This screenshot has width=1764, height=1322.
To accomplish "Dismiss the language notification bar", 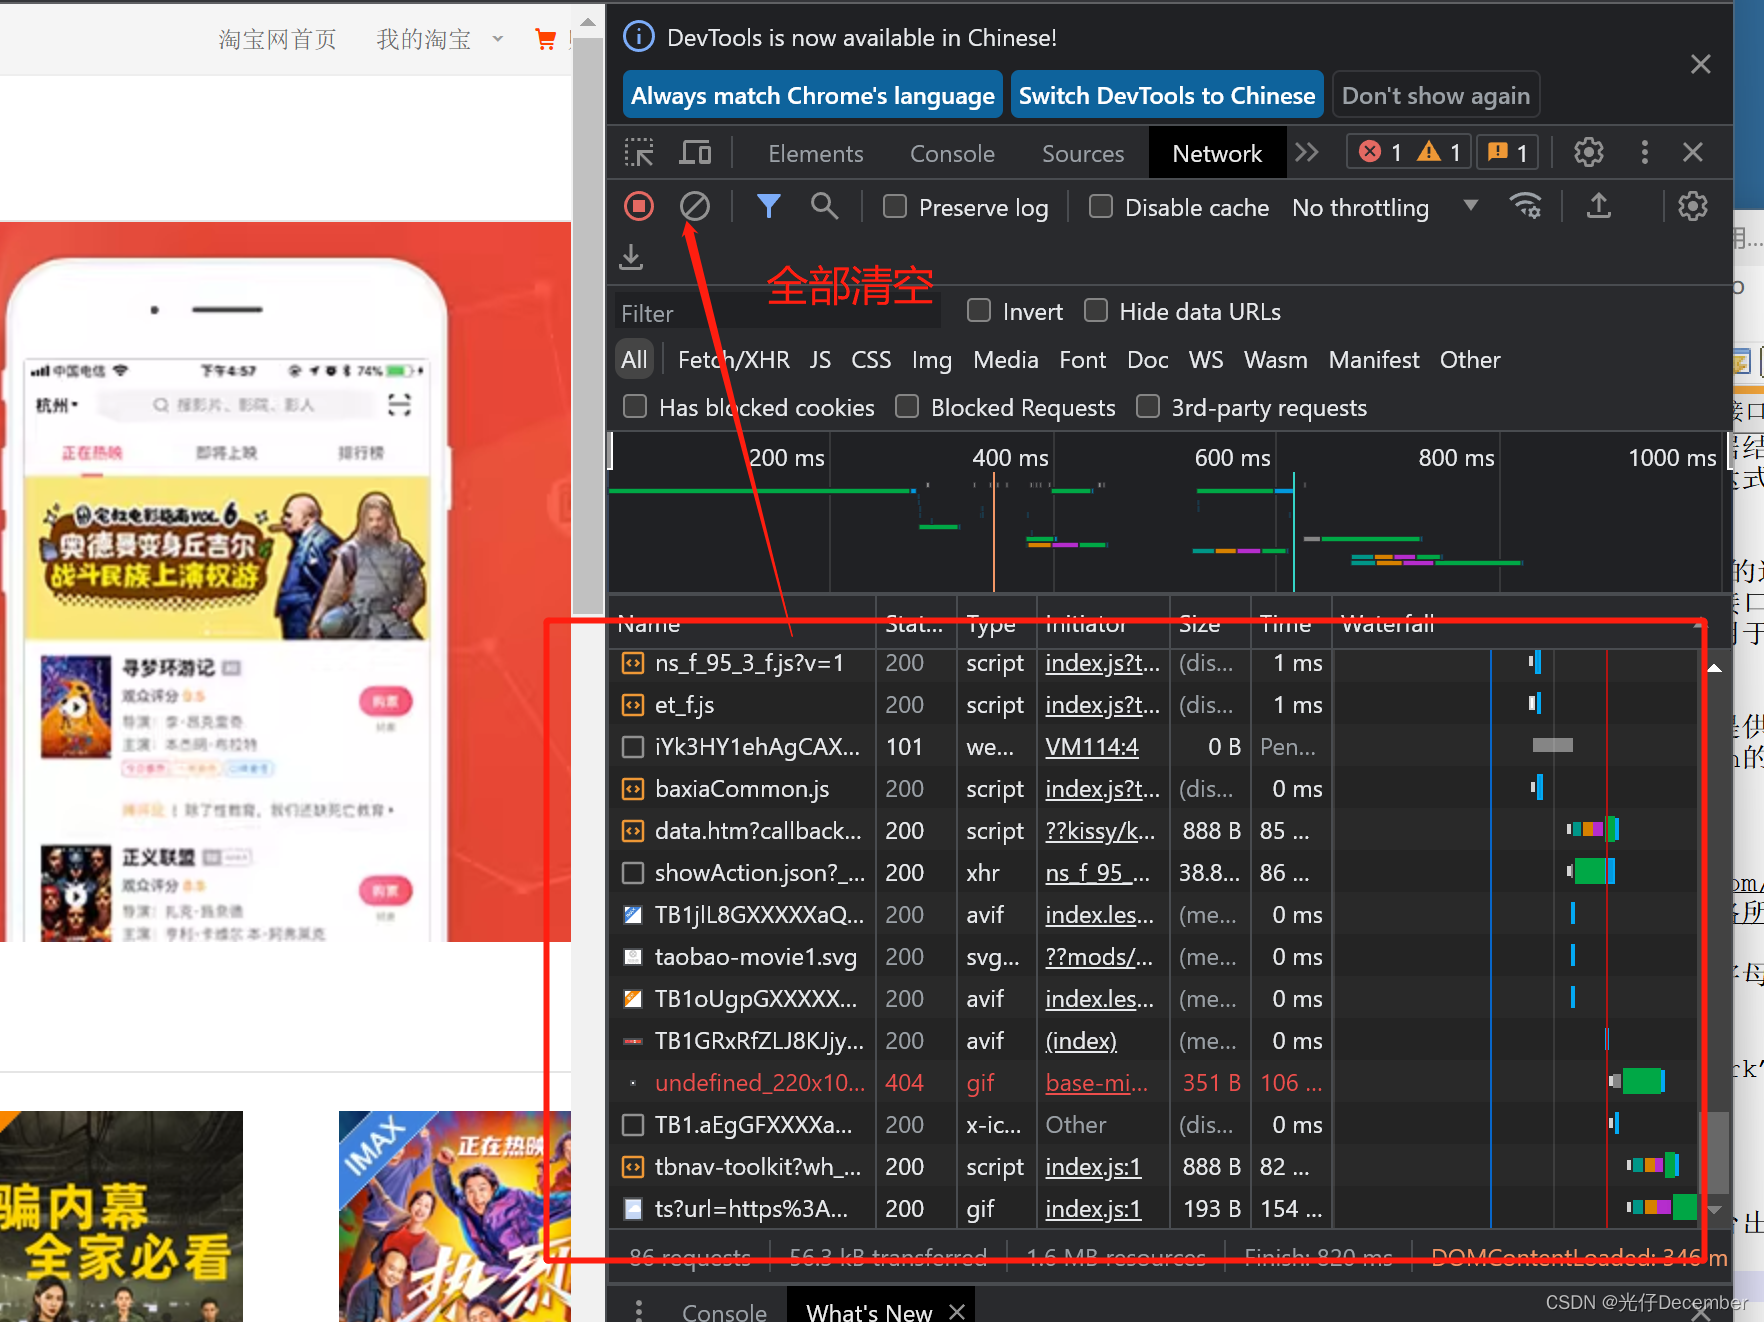I will tap(1700, 64).
